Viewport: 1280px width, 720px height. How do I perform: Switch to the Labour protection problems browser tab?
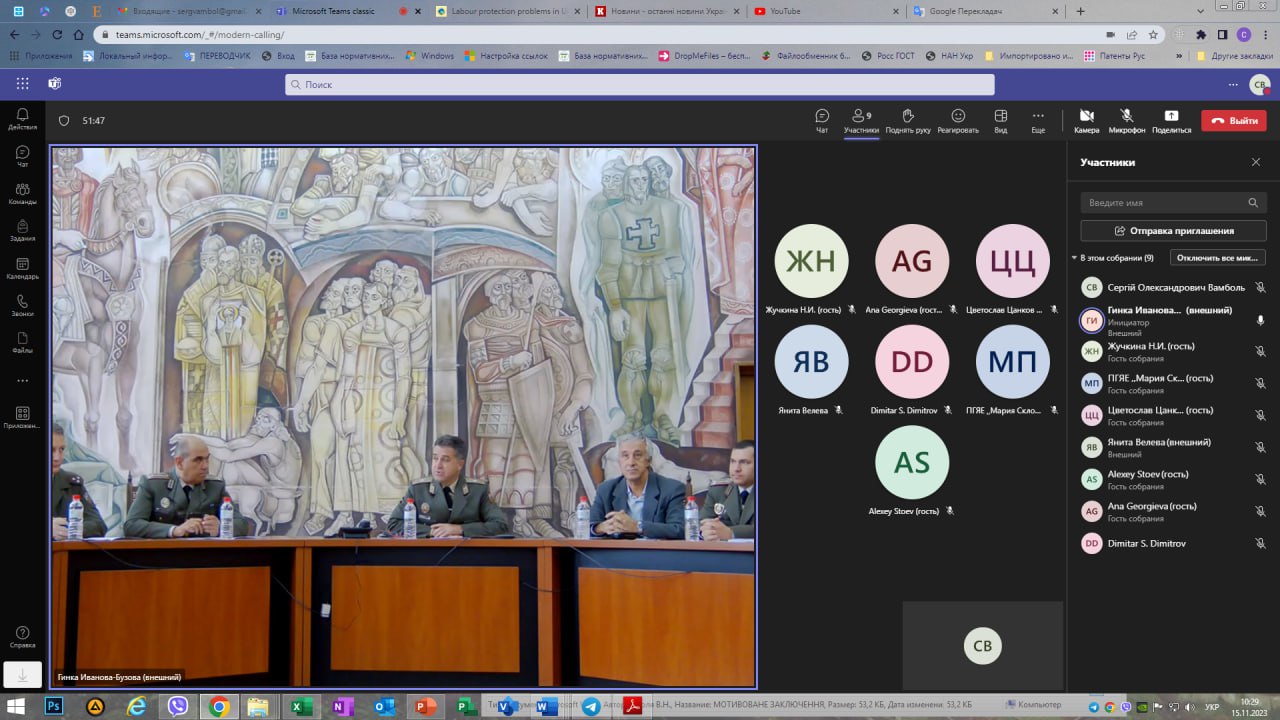coord(509,11)
